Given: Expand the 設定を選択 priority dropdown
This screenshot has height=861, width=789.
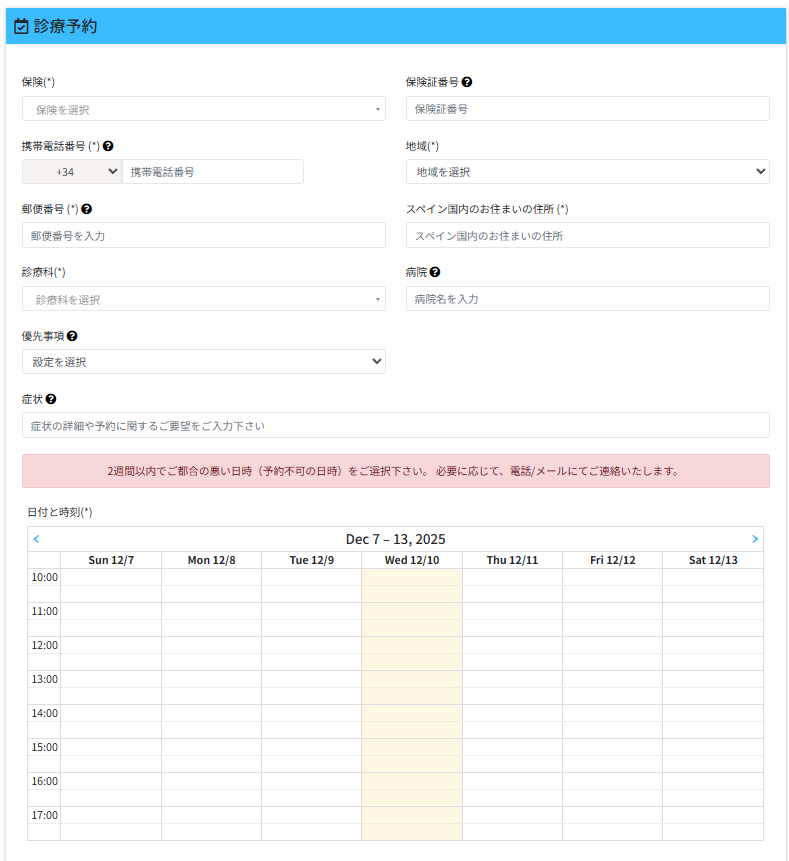Looking at the screenshot, I should tap(203, 362).
